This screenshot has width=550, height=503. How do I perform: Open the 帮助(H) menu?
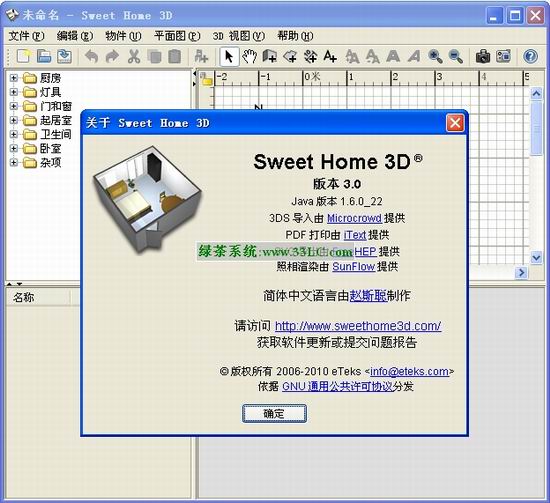click(x=295, y=36)
